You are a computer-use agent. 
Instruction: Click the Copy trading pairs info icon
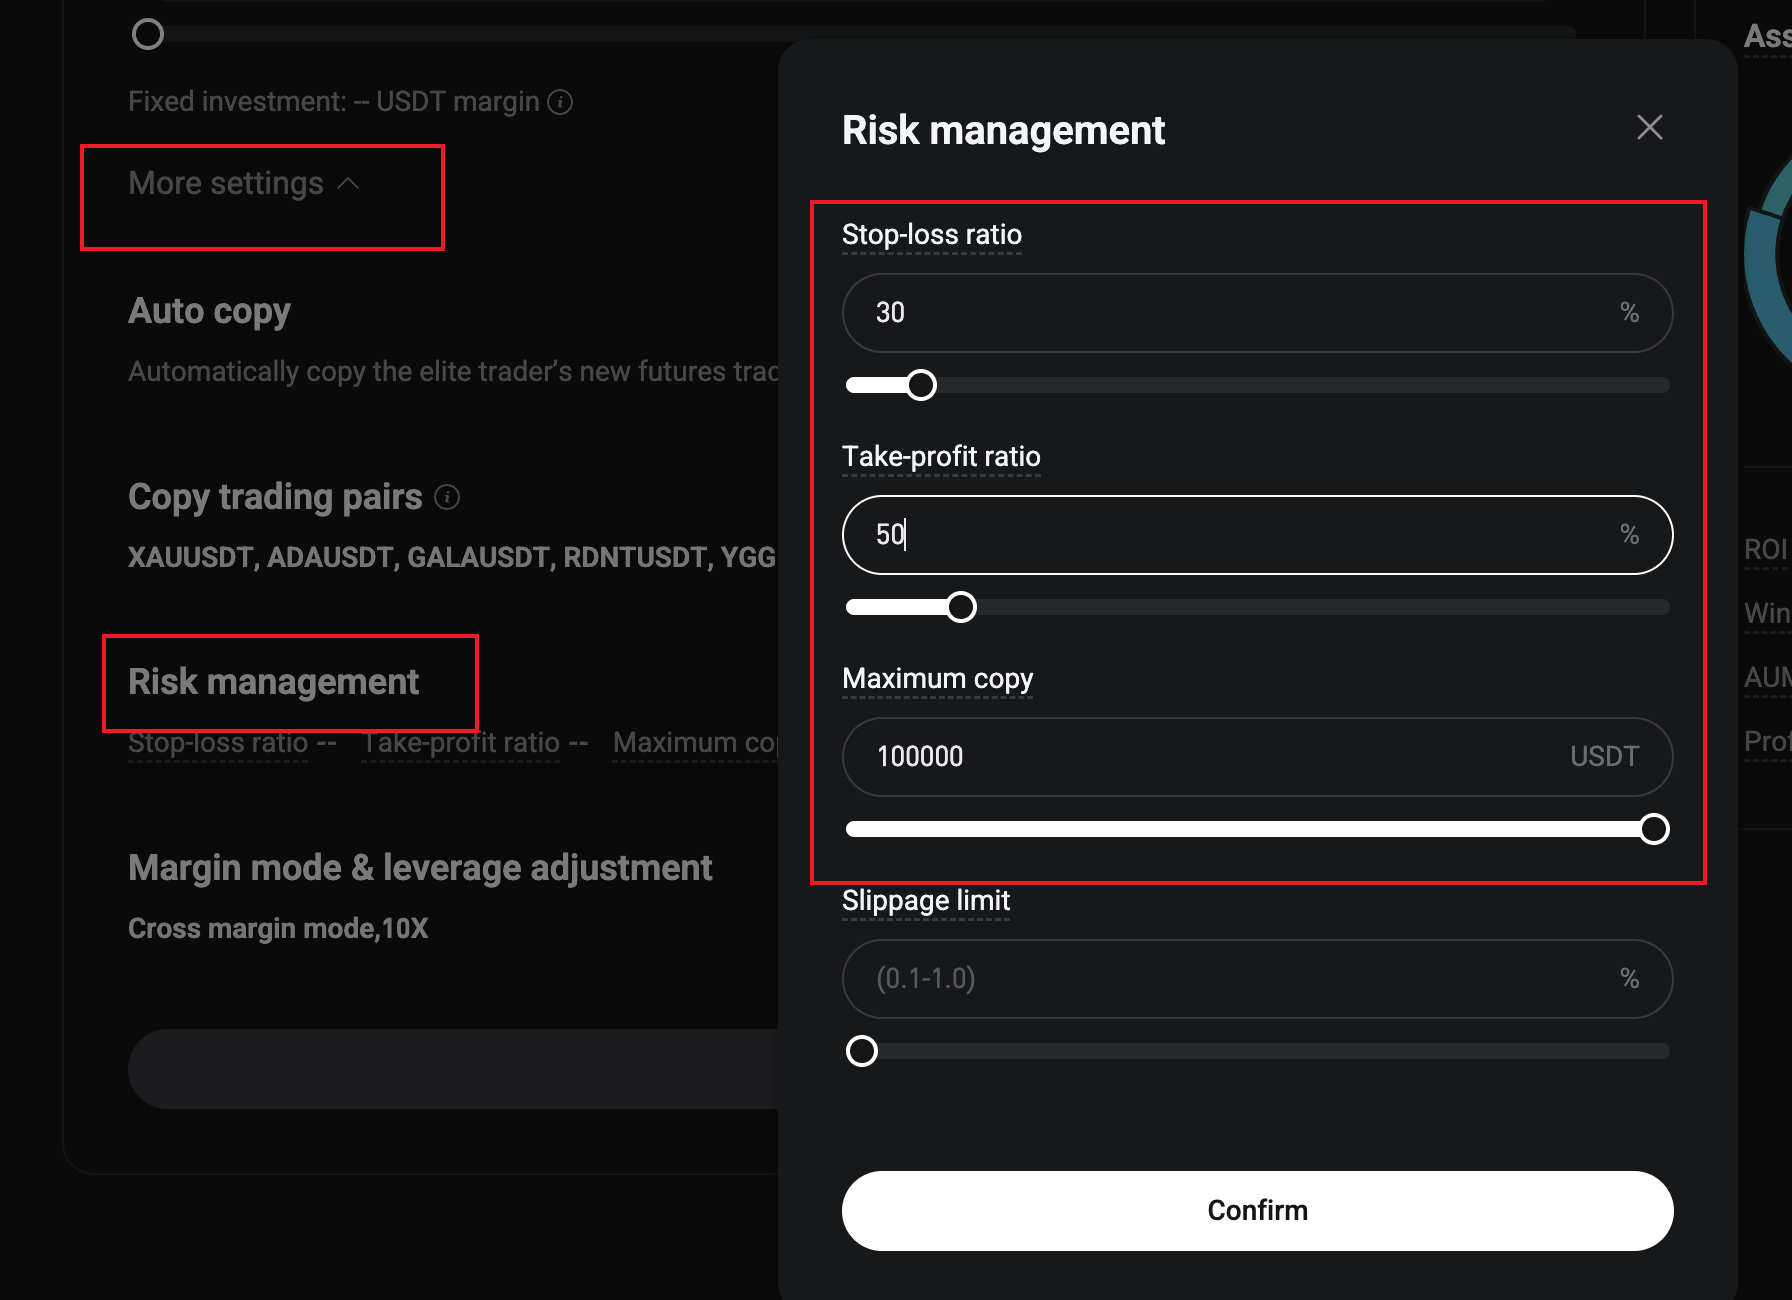447,497
